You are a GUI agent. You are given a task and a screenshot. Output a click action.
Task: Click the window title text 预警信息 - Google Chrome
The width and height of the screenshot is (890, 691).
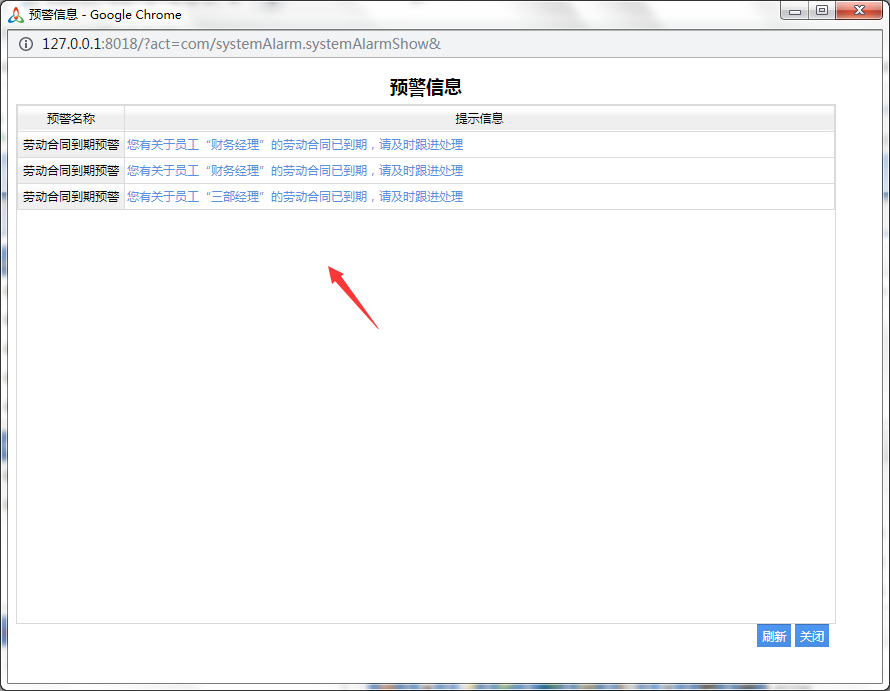105,15
